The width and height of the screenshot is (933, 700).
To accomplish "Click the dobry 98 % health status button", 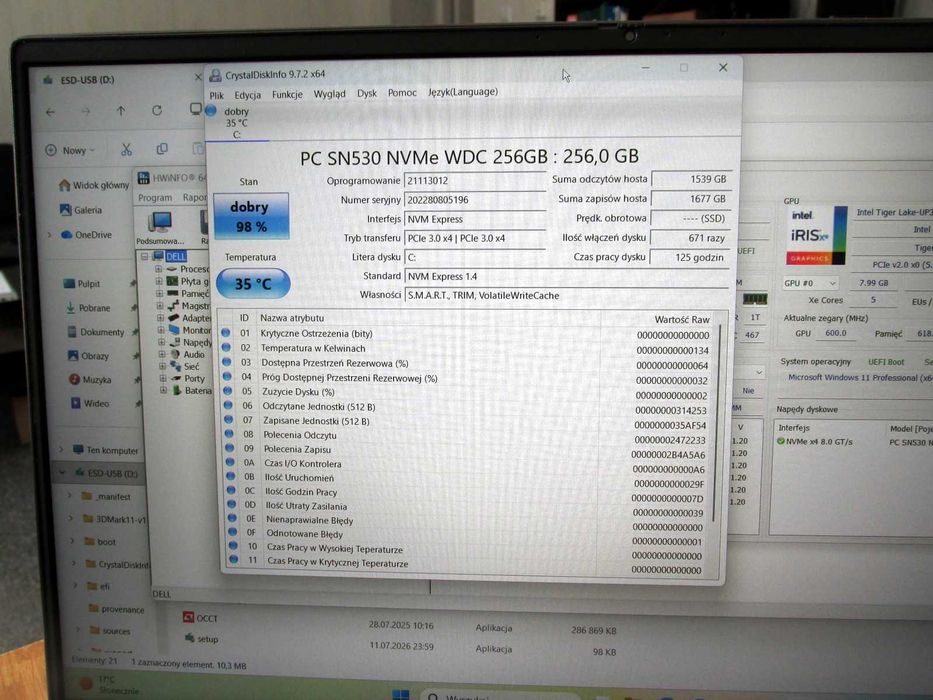I will pos(251,216).
